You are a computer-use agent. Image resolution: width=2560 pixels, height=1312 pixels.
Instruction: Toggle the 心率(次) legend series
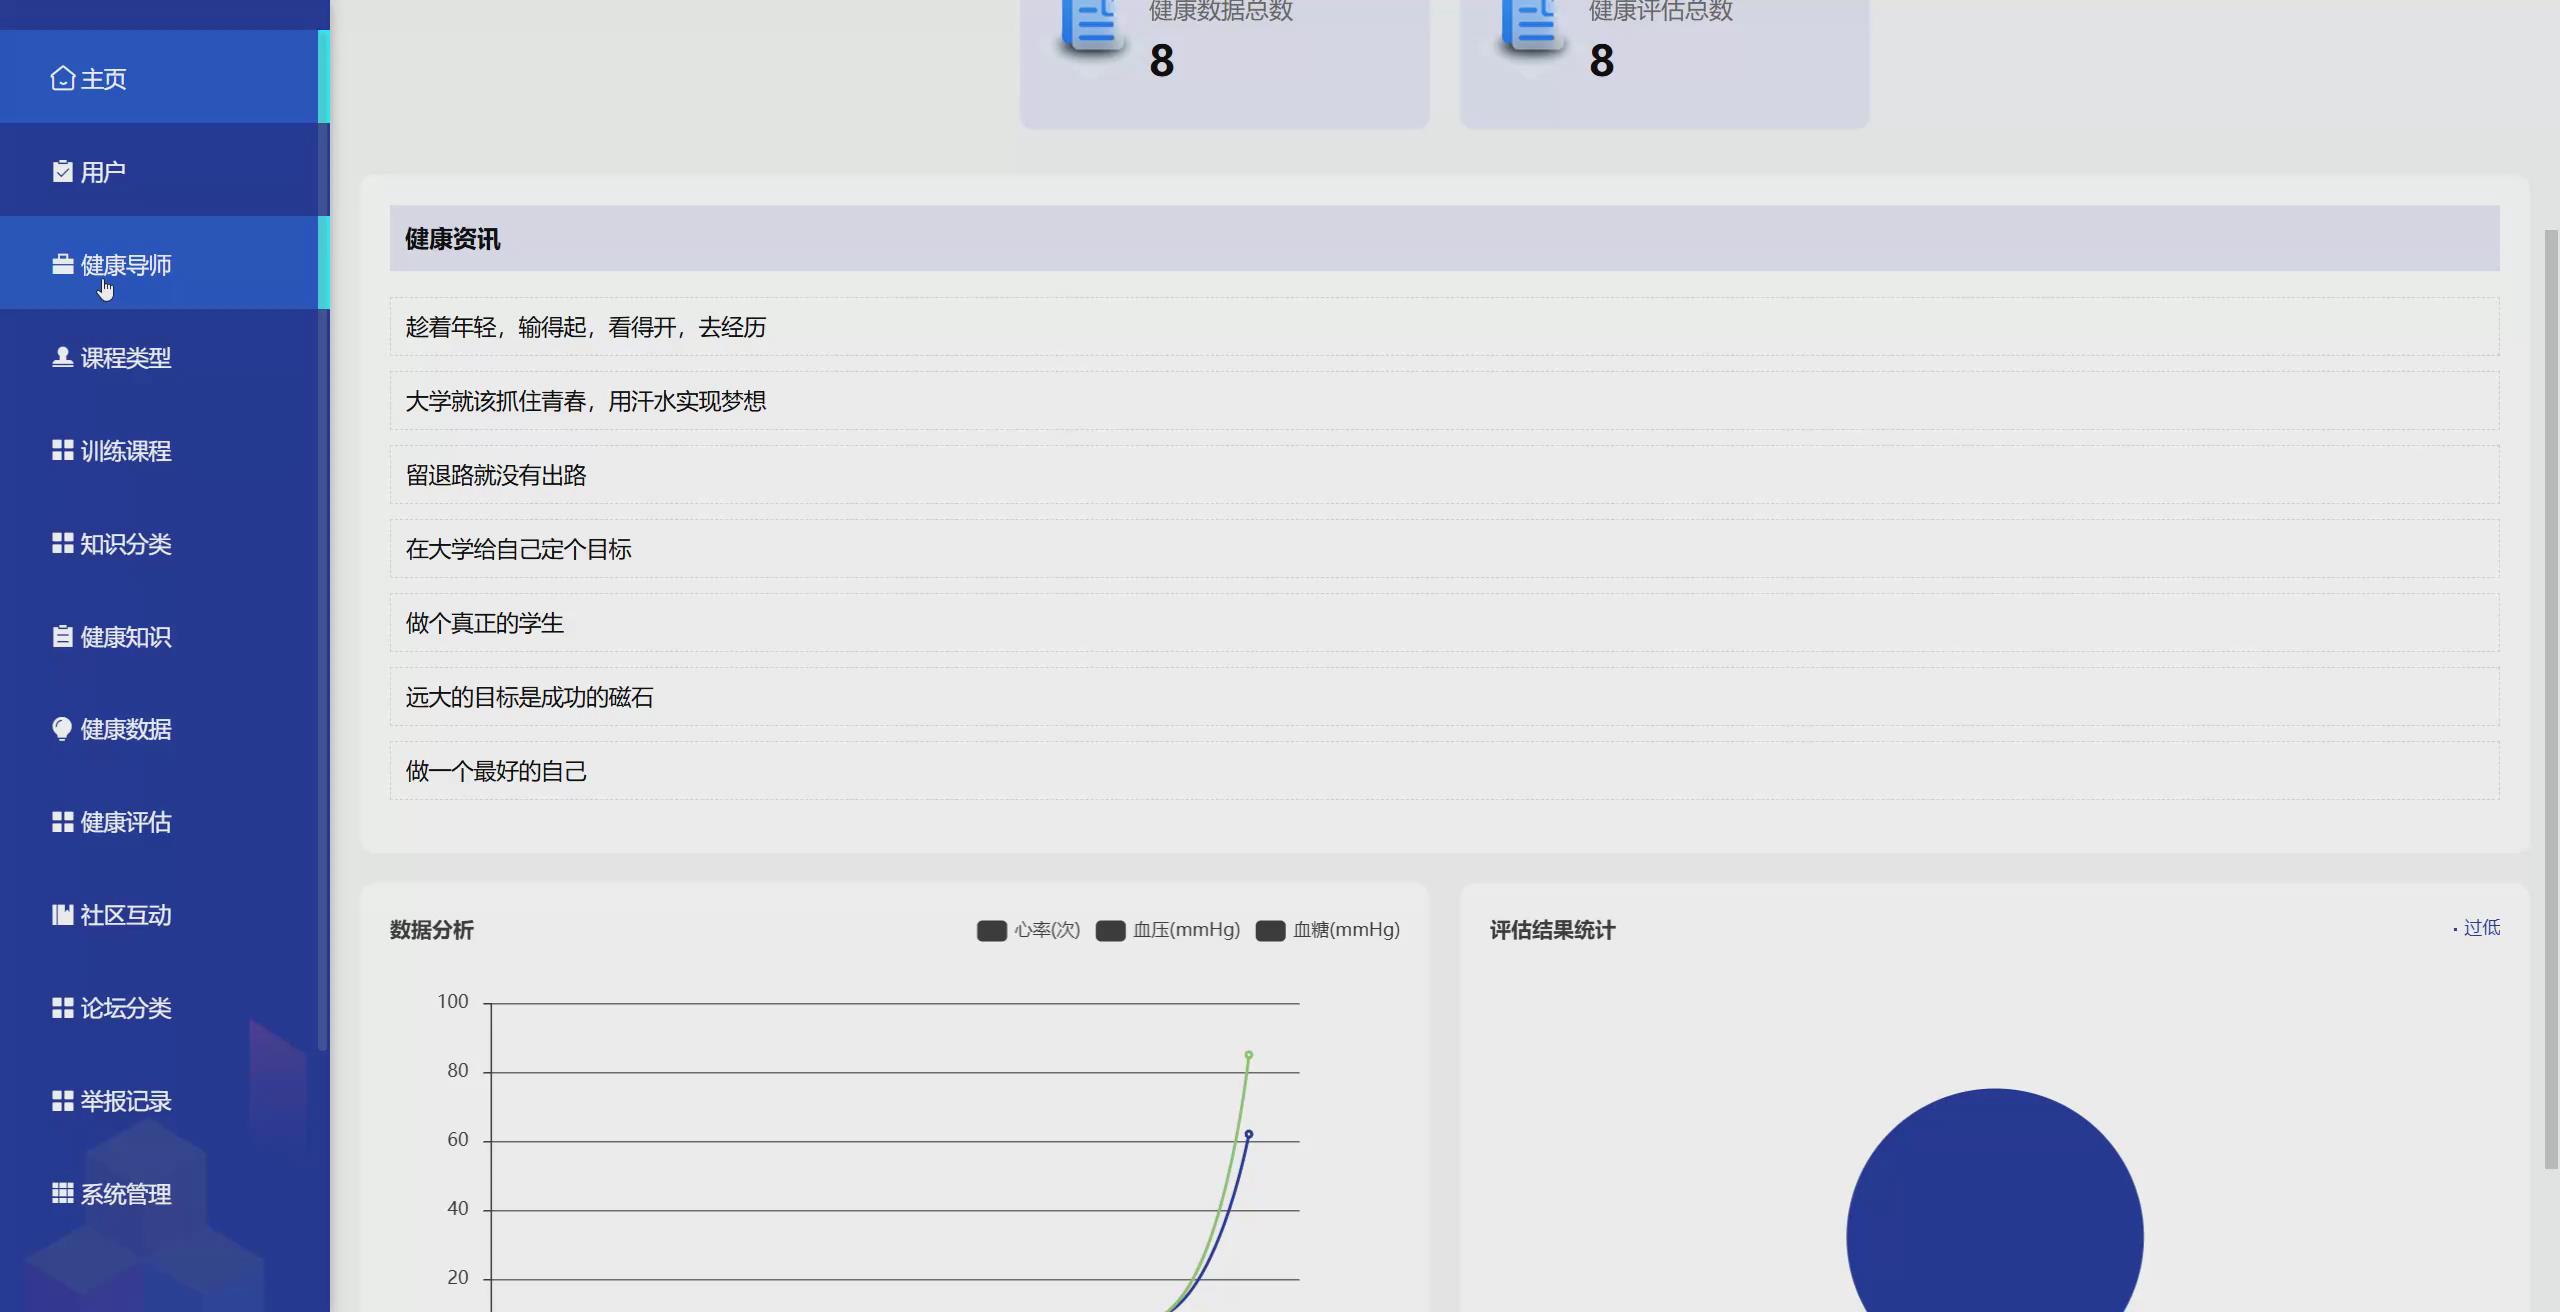tap(1028, 930)
